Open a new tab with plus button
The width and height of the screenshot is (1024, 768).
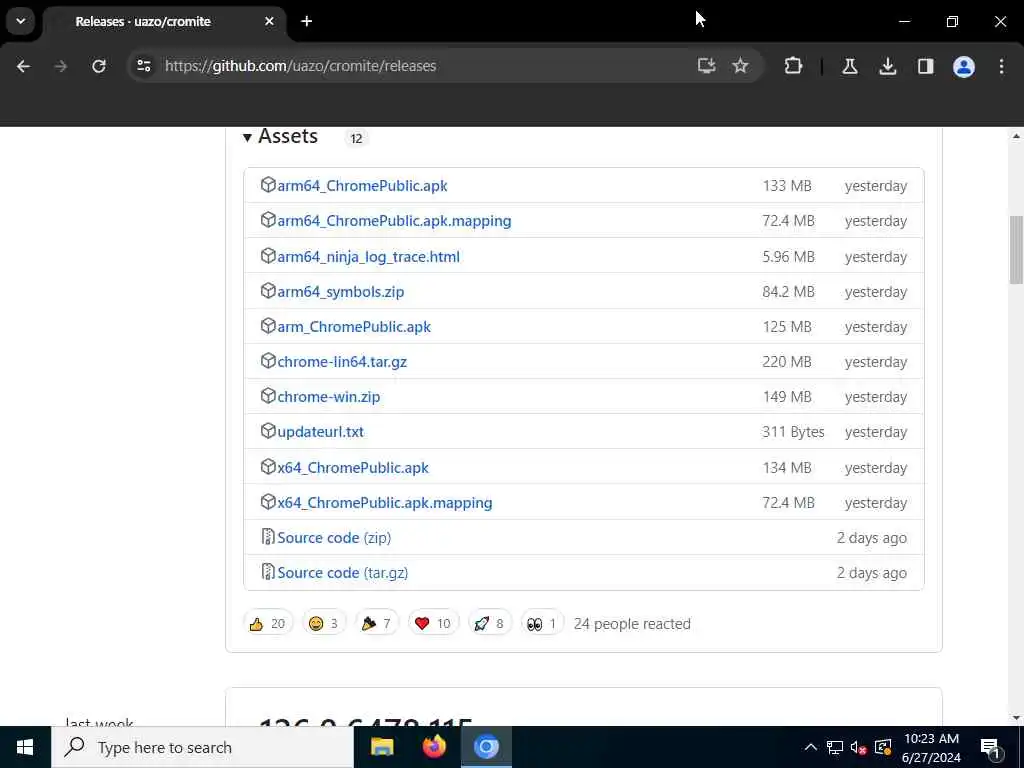[x=306, y=22]
